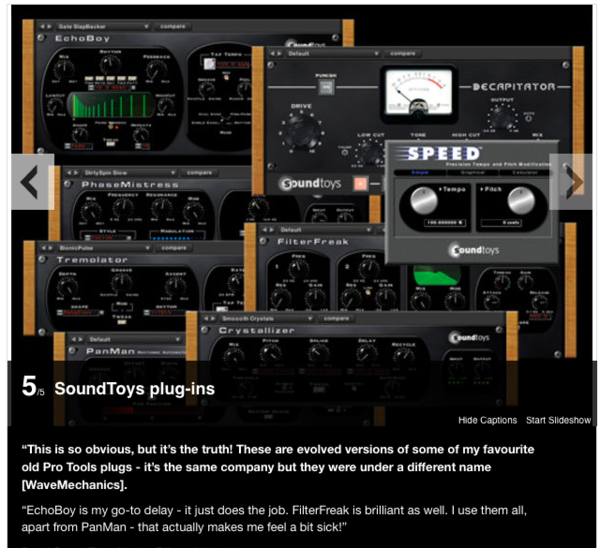Toggle EchoBoy Tap Tempo button

[x=209, y=63]
